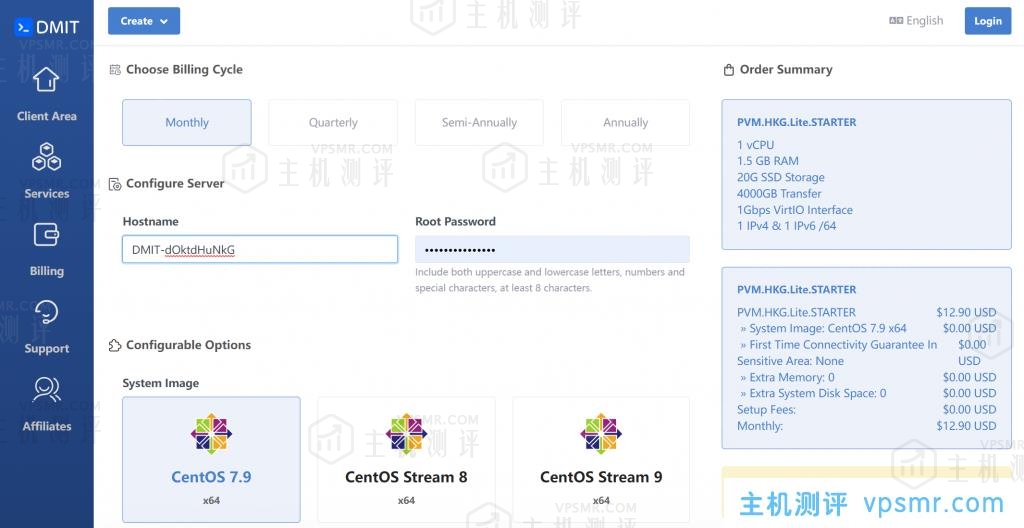Open Billing wallet icon
The image size is (1024, 528).
[x=46, y=235]
